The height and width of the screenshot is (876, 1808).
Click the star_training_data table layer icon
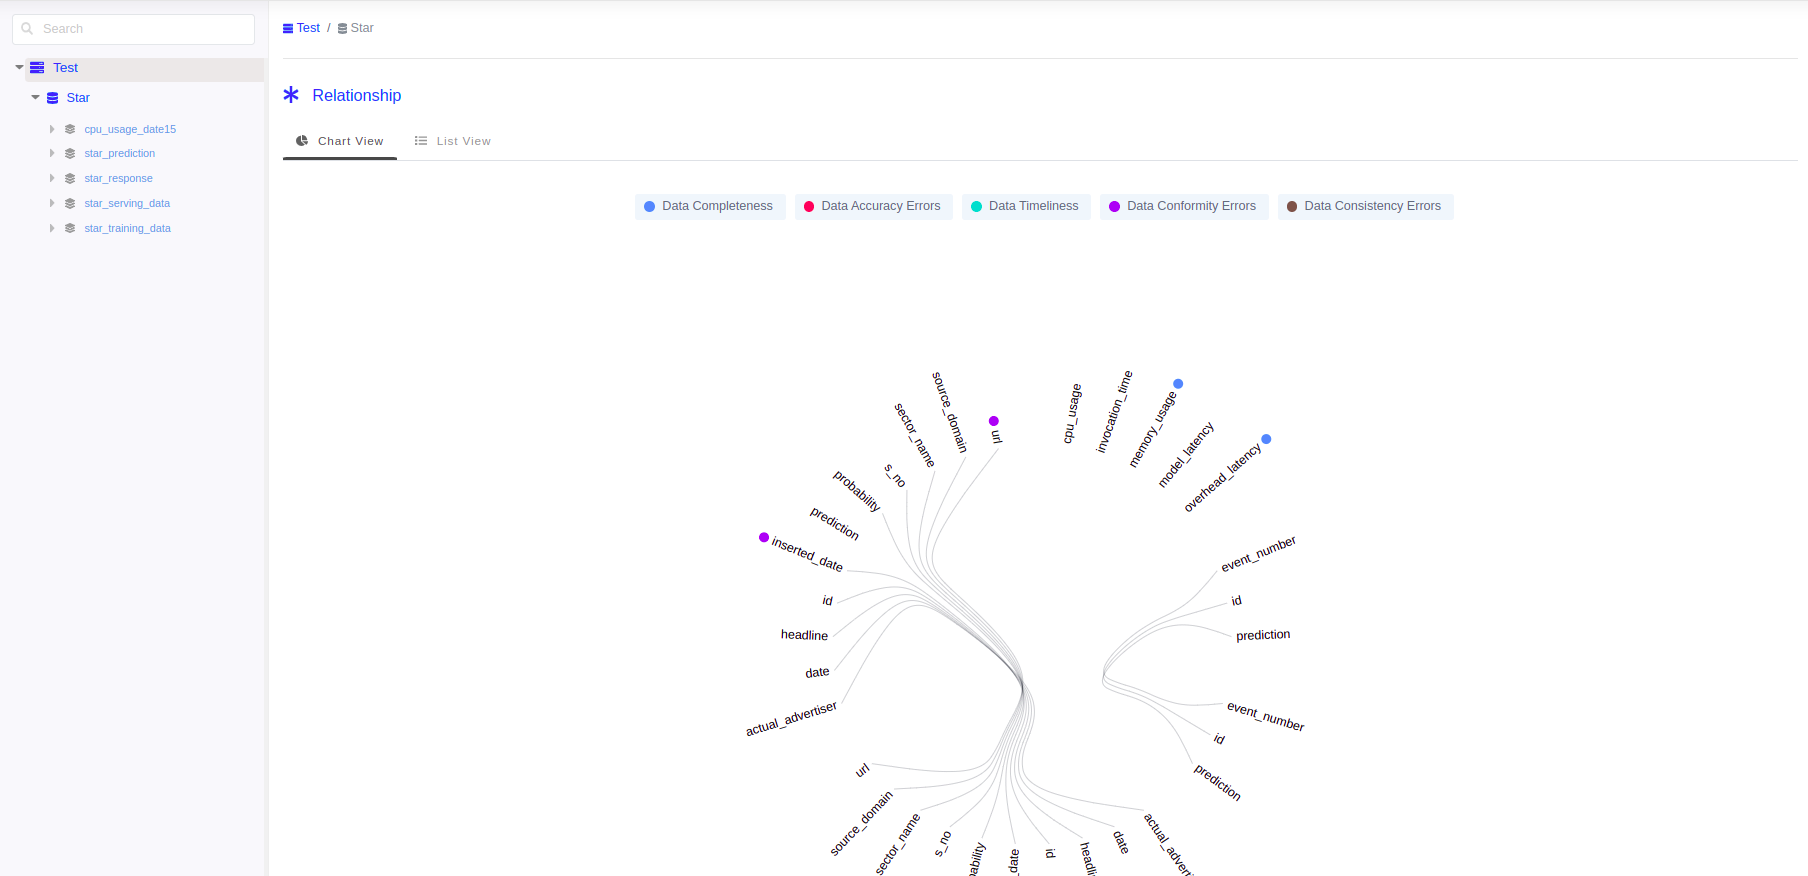coord(70,229)
